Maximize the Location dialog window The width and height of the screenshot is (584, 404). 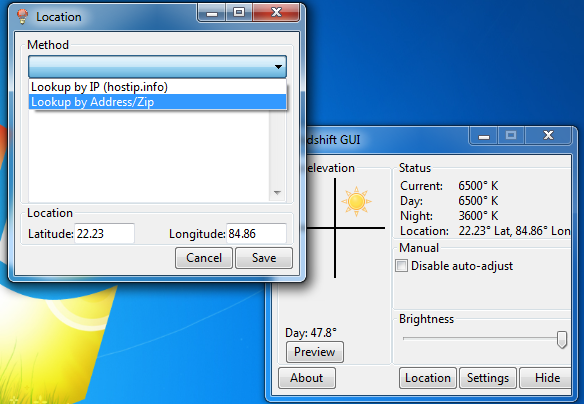[239, 13]
